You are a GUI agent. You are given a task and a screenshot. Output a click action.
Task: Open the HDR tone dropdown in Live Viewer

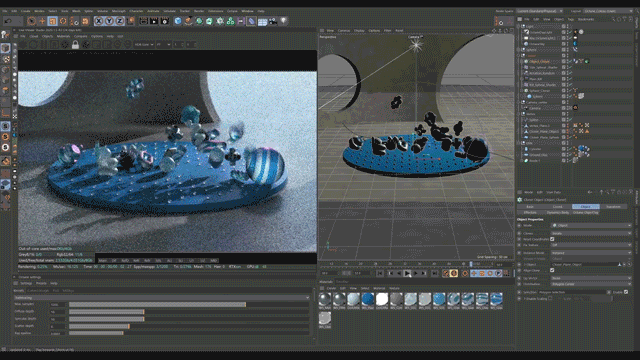(144, 44)
